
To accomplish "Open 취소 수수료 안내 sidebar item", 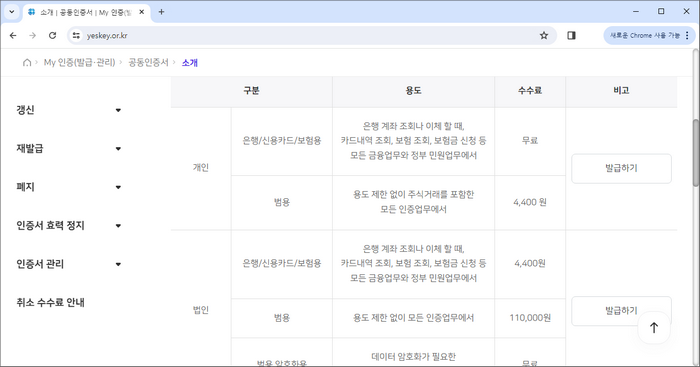I will [x=50, y=302].
